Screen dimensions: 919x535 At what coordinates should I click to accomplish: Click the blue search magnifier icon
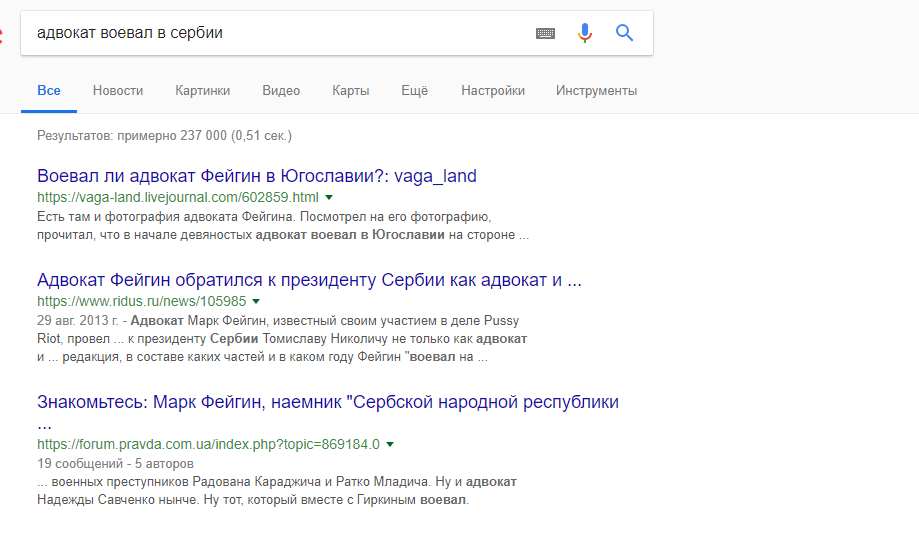click(625, 33)
